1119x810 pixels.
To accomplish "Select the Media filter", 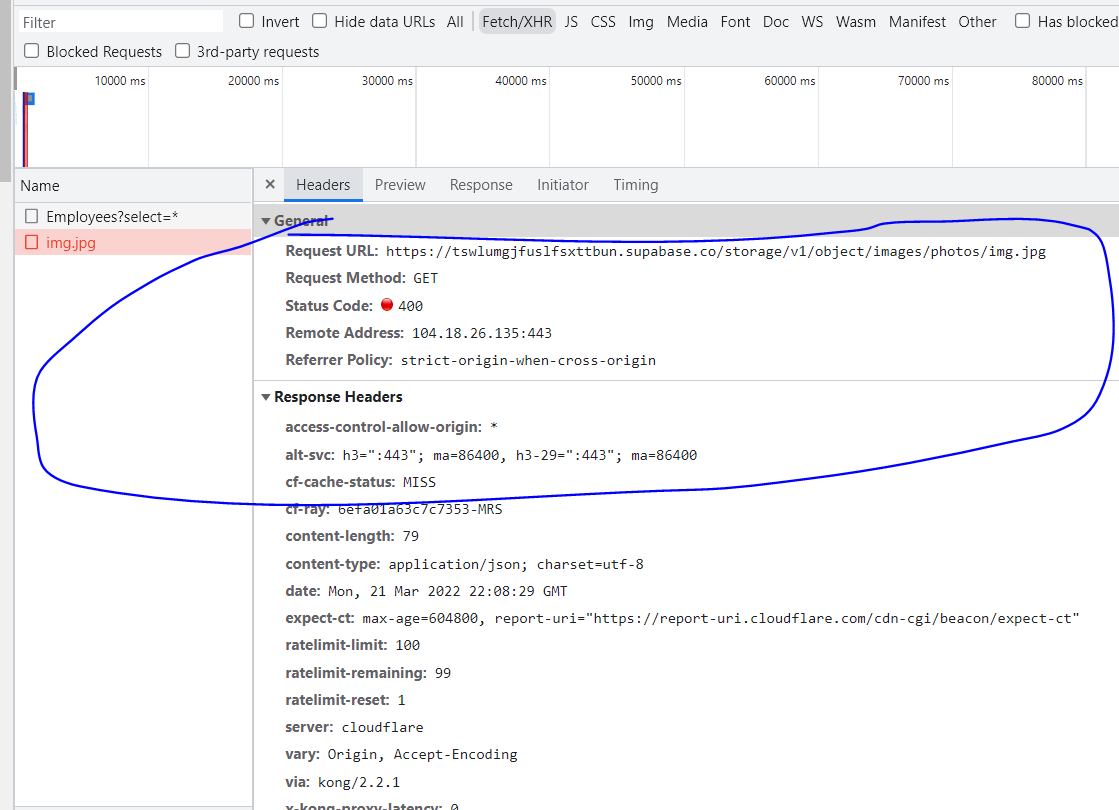I will click(x=687, y=21).
